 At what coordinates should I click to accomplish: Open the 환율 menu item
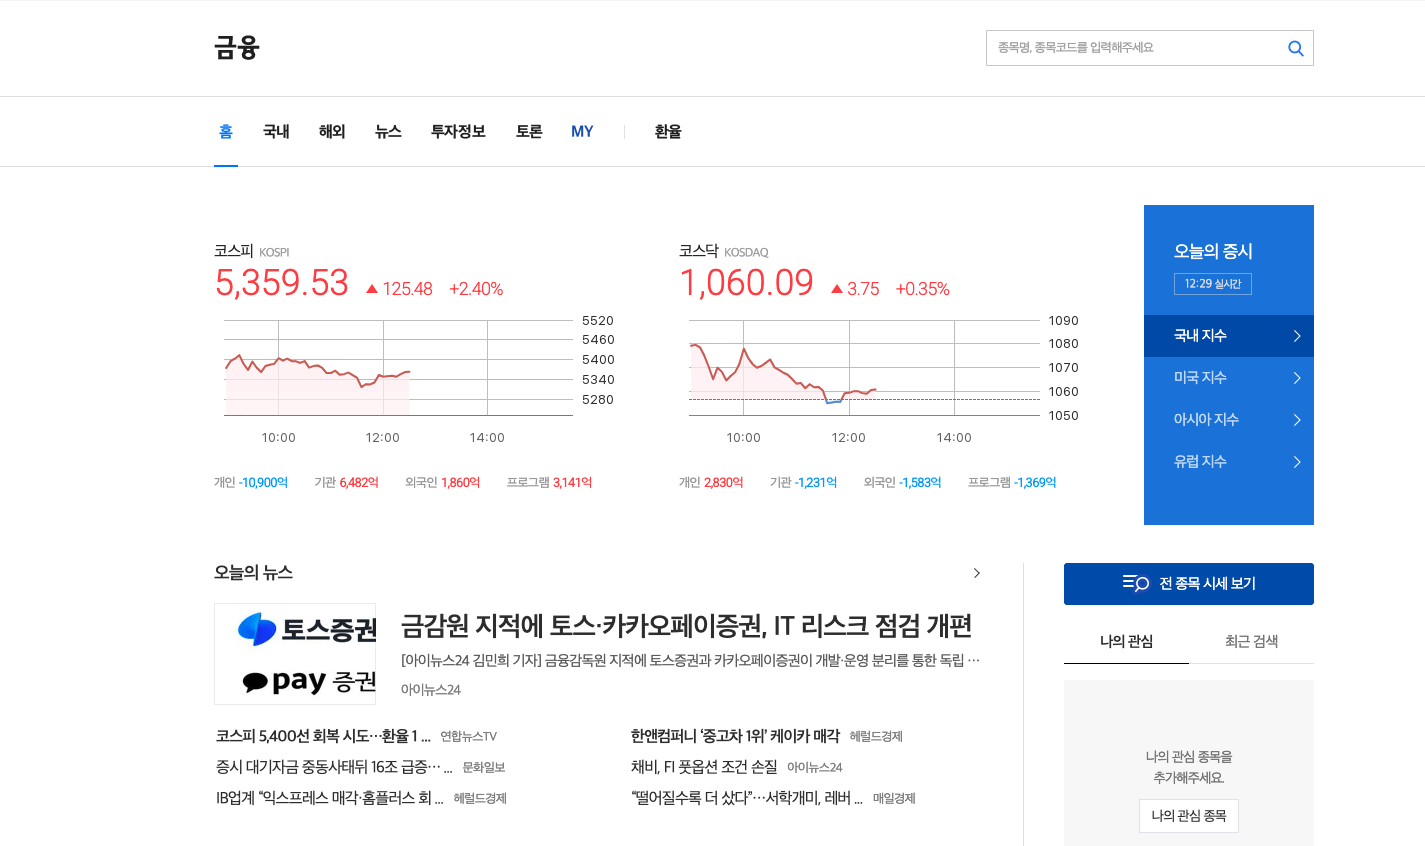[x=667, y=131]
